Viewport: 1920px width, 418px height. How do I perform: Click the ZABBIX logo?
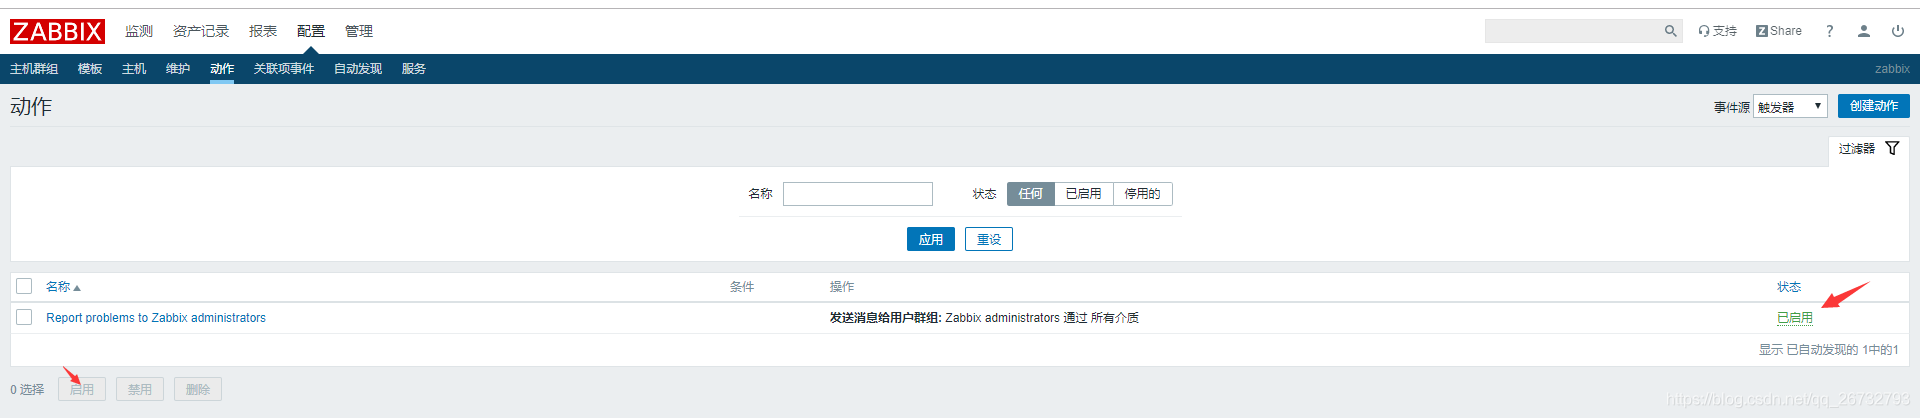pos(57,32)
